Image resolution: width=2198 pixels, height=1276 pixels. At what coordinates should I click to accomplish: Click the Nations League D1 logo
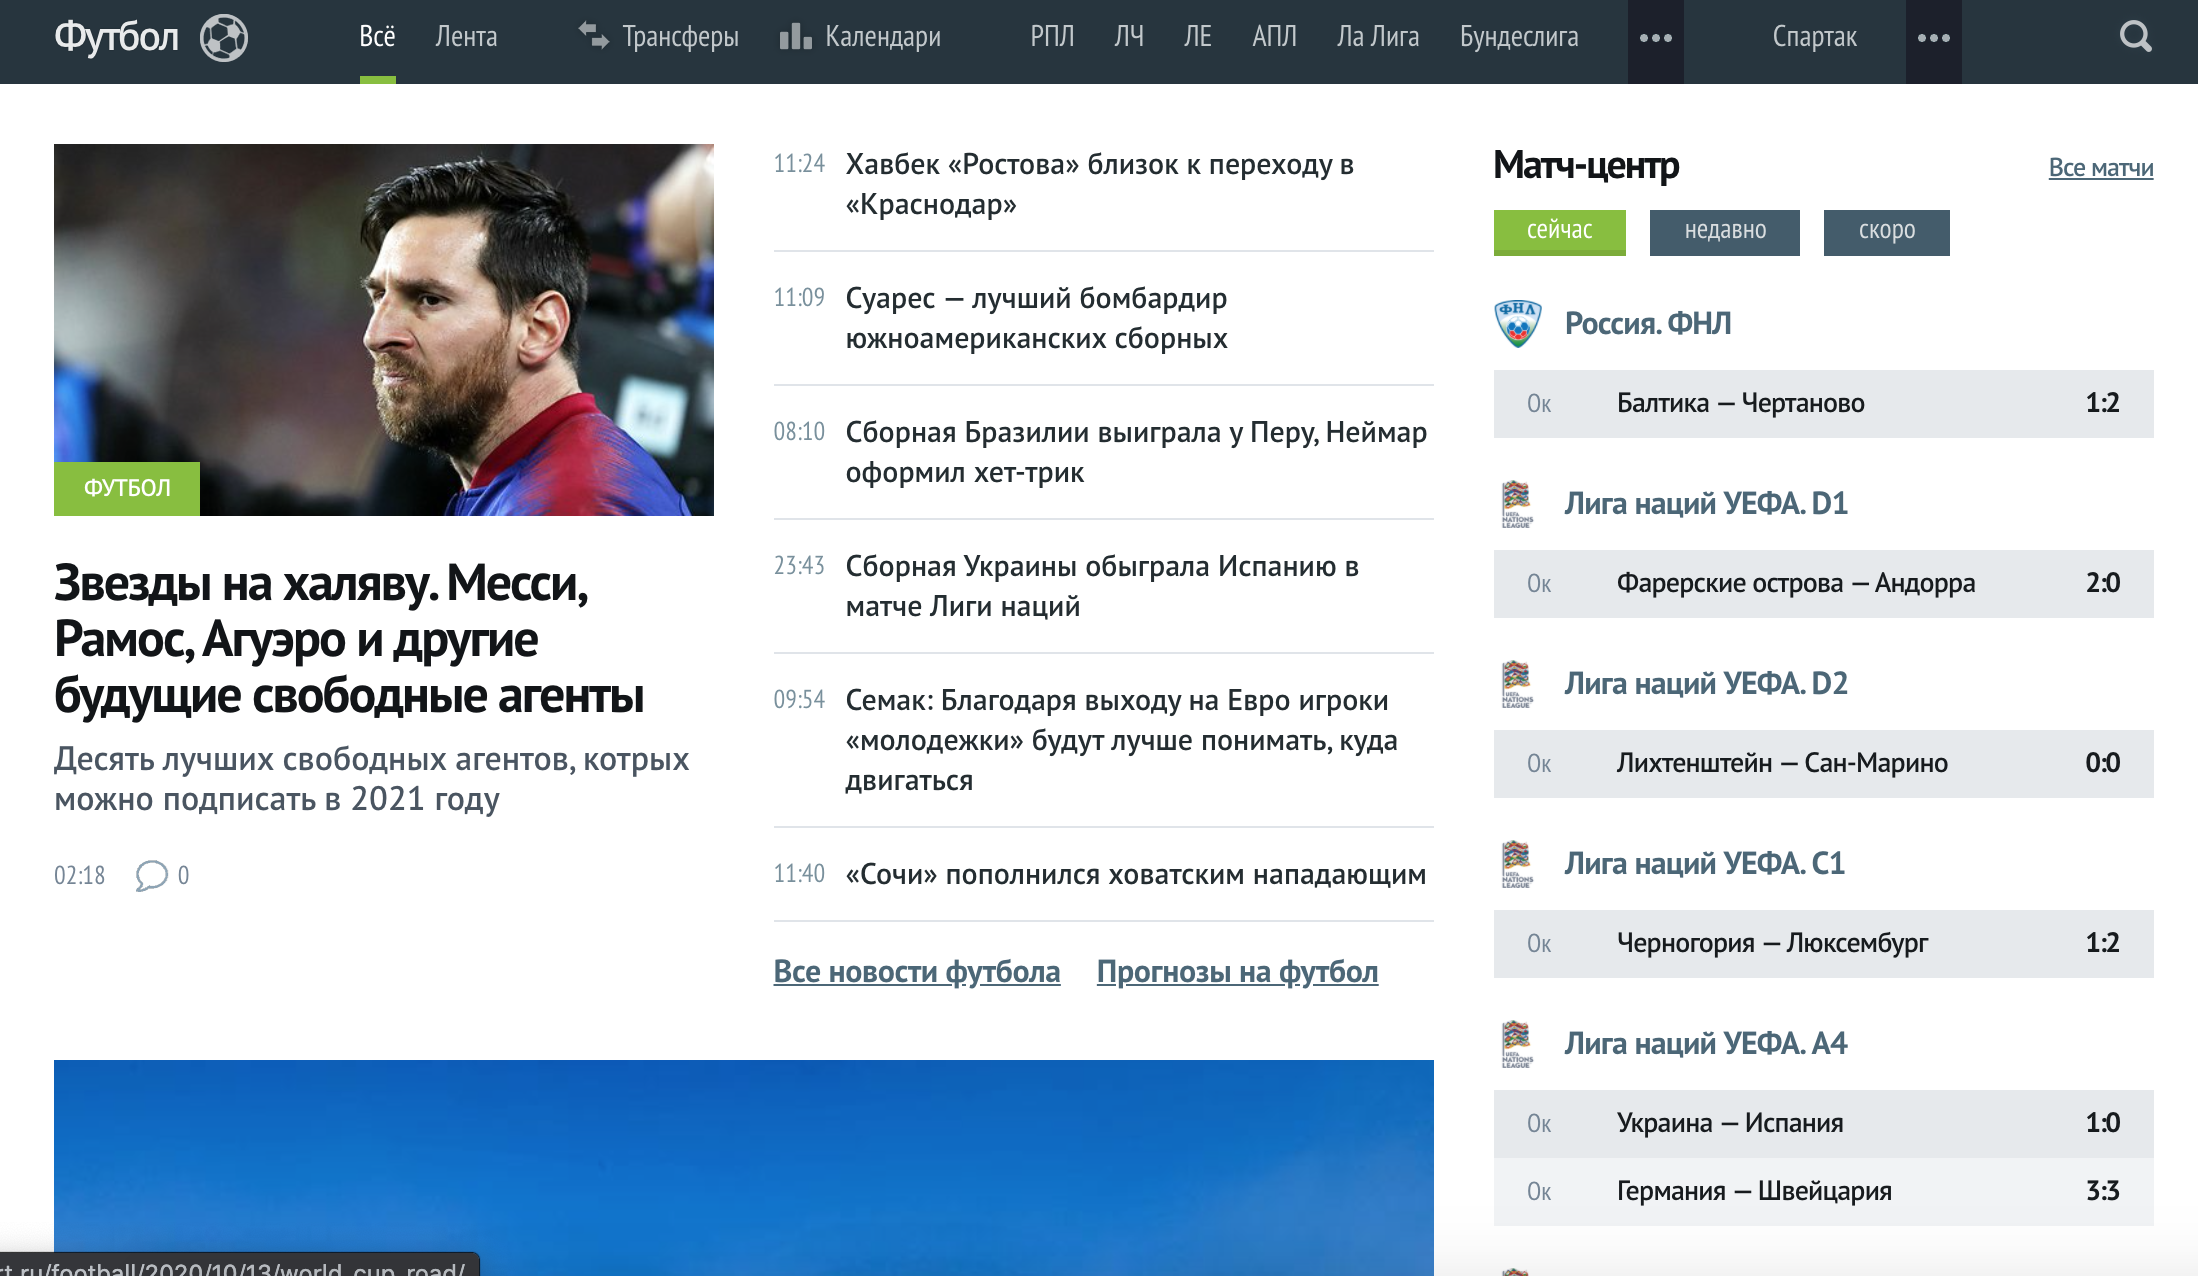(1517, 504)
